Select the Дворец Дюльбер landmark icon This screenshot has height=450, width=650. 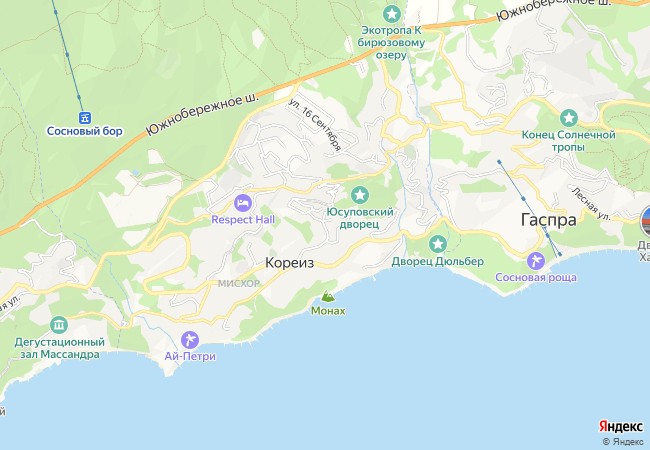tap(437, 244)
